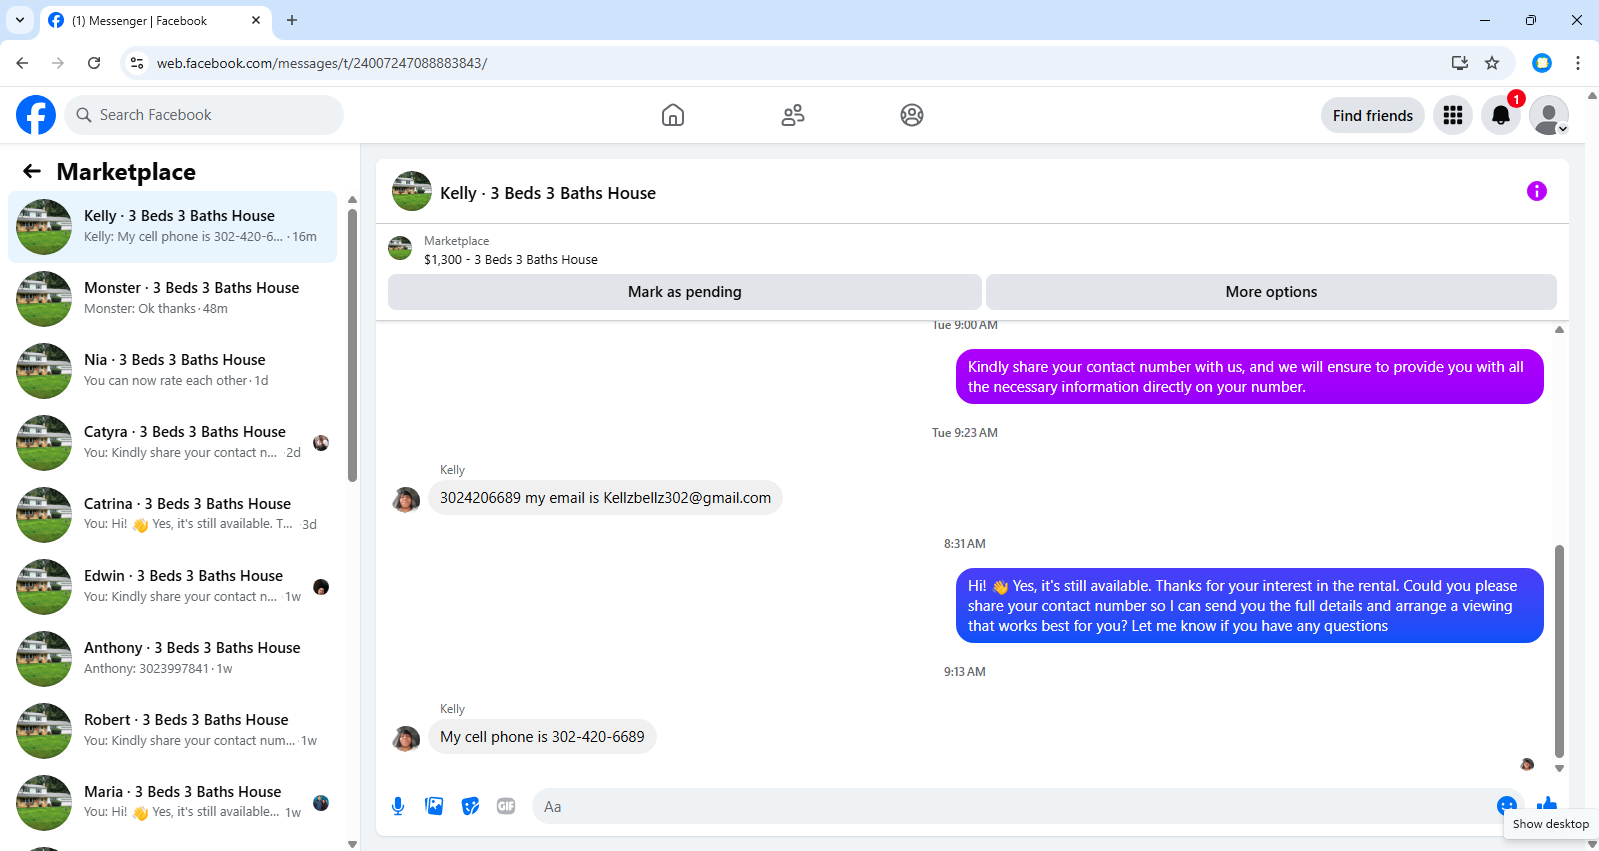Go back in the browser
The width and height of the screenshot is (1599, 851).
click(22, 63)
